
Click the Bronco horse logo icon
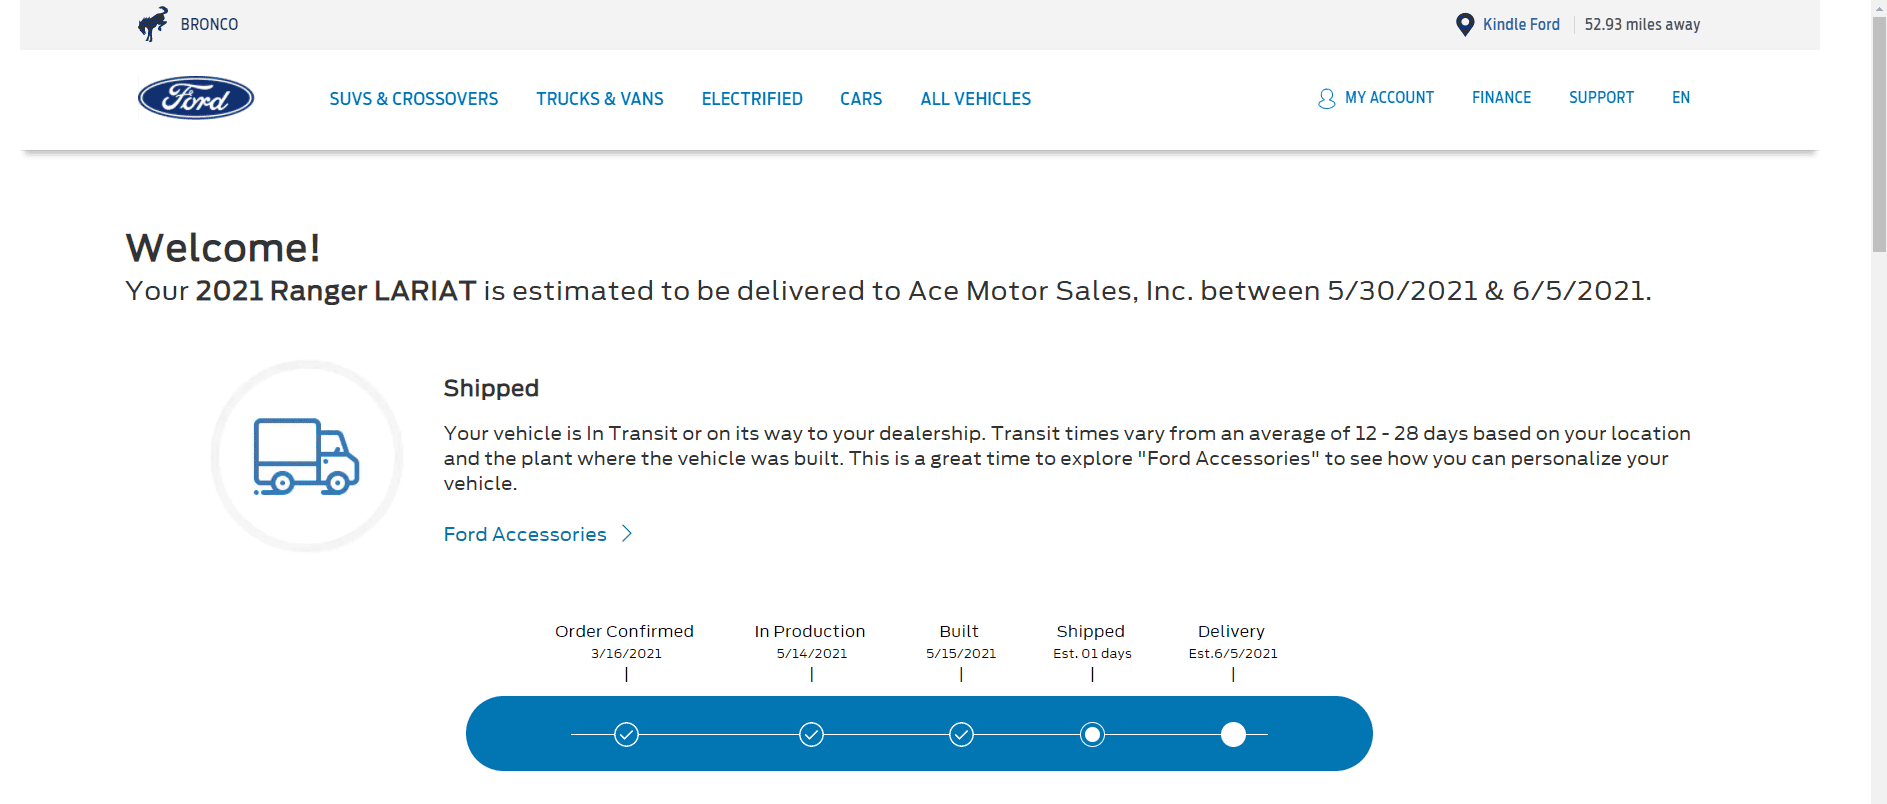tap(153, 24)
